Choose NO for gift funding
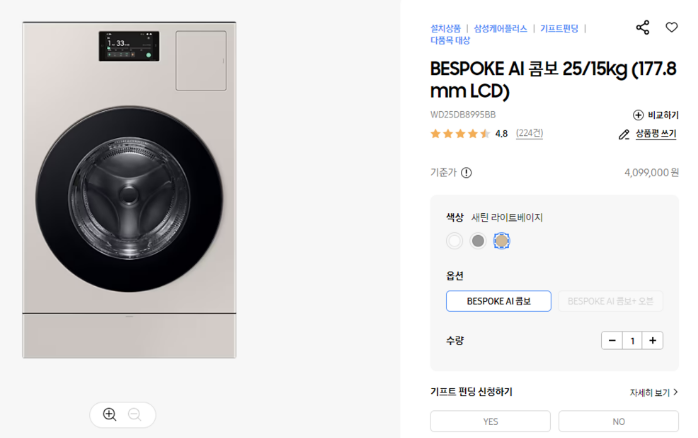This screenshot has width=698, height=438. click(x=618, y=421)
